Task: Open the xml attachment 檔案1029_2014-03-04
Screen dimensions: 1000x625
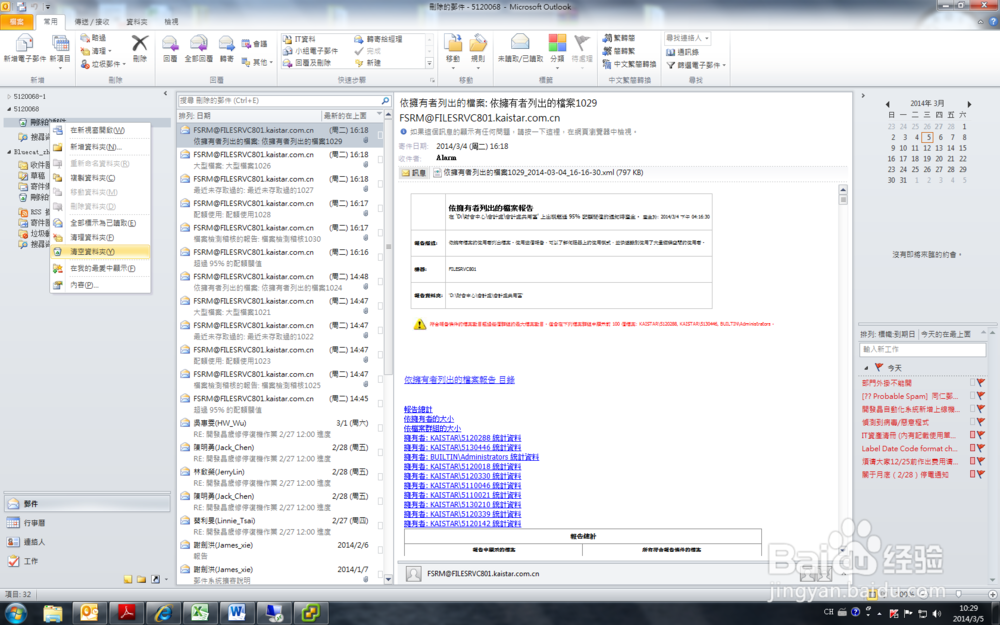Action: [538, 173]
